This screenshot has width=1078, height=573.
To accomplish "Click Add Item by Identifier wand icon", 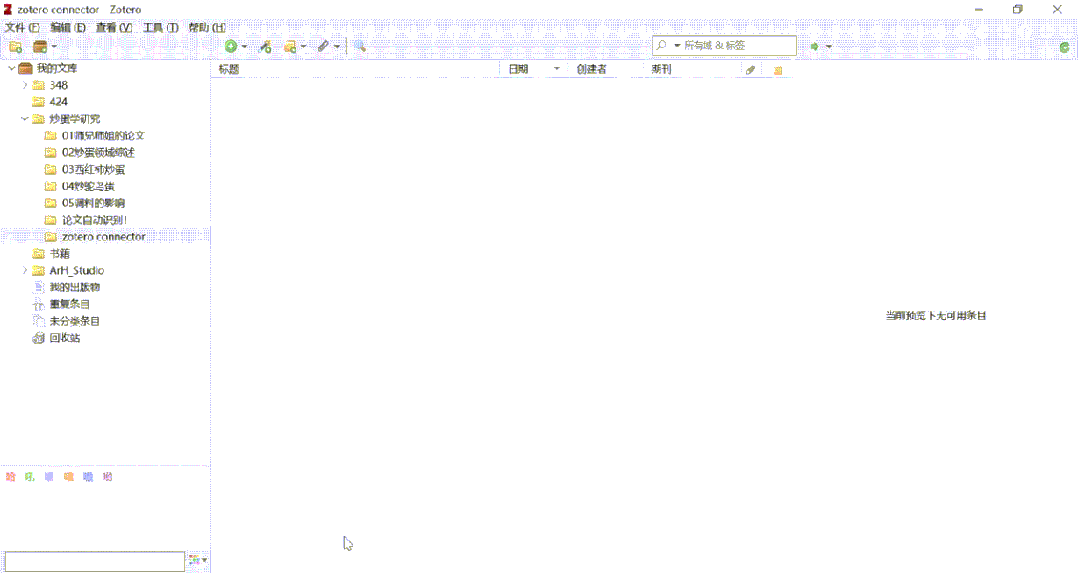I will (265, 46).
